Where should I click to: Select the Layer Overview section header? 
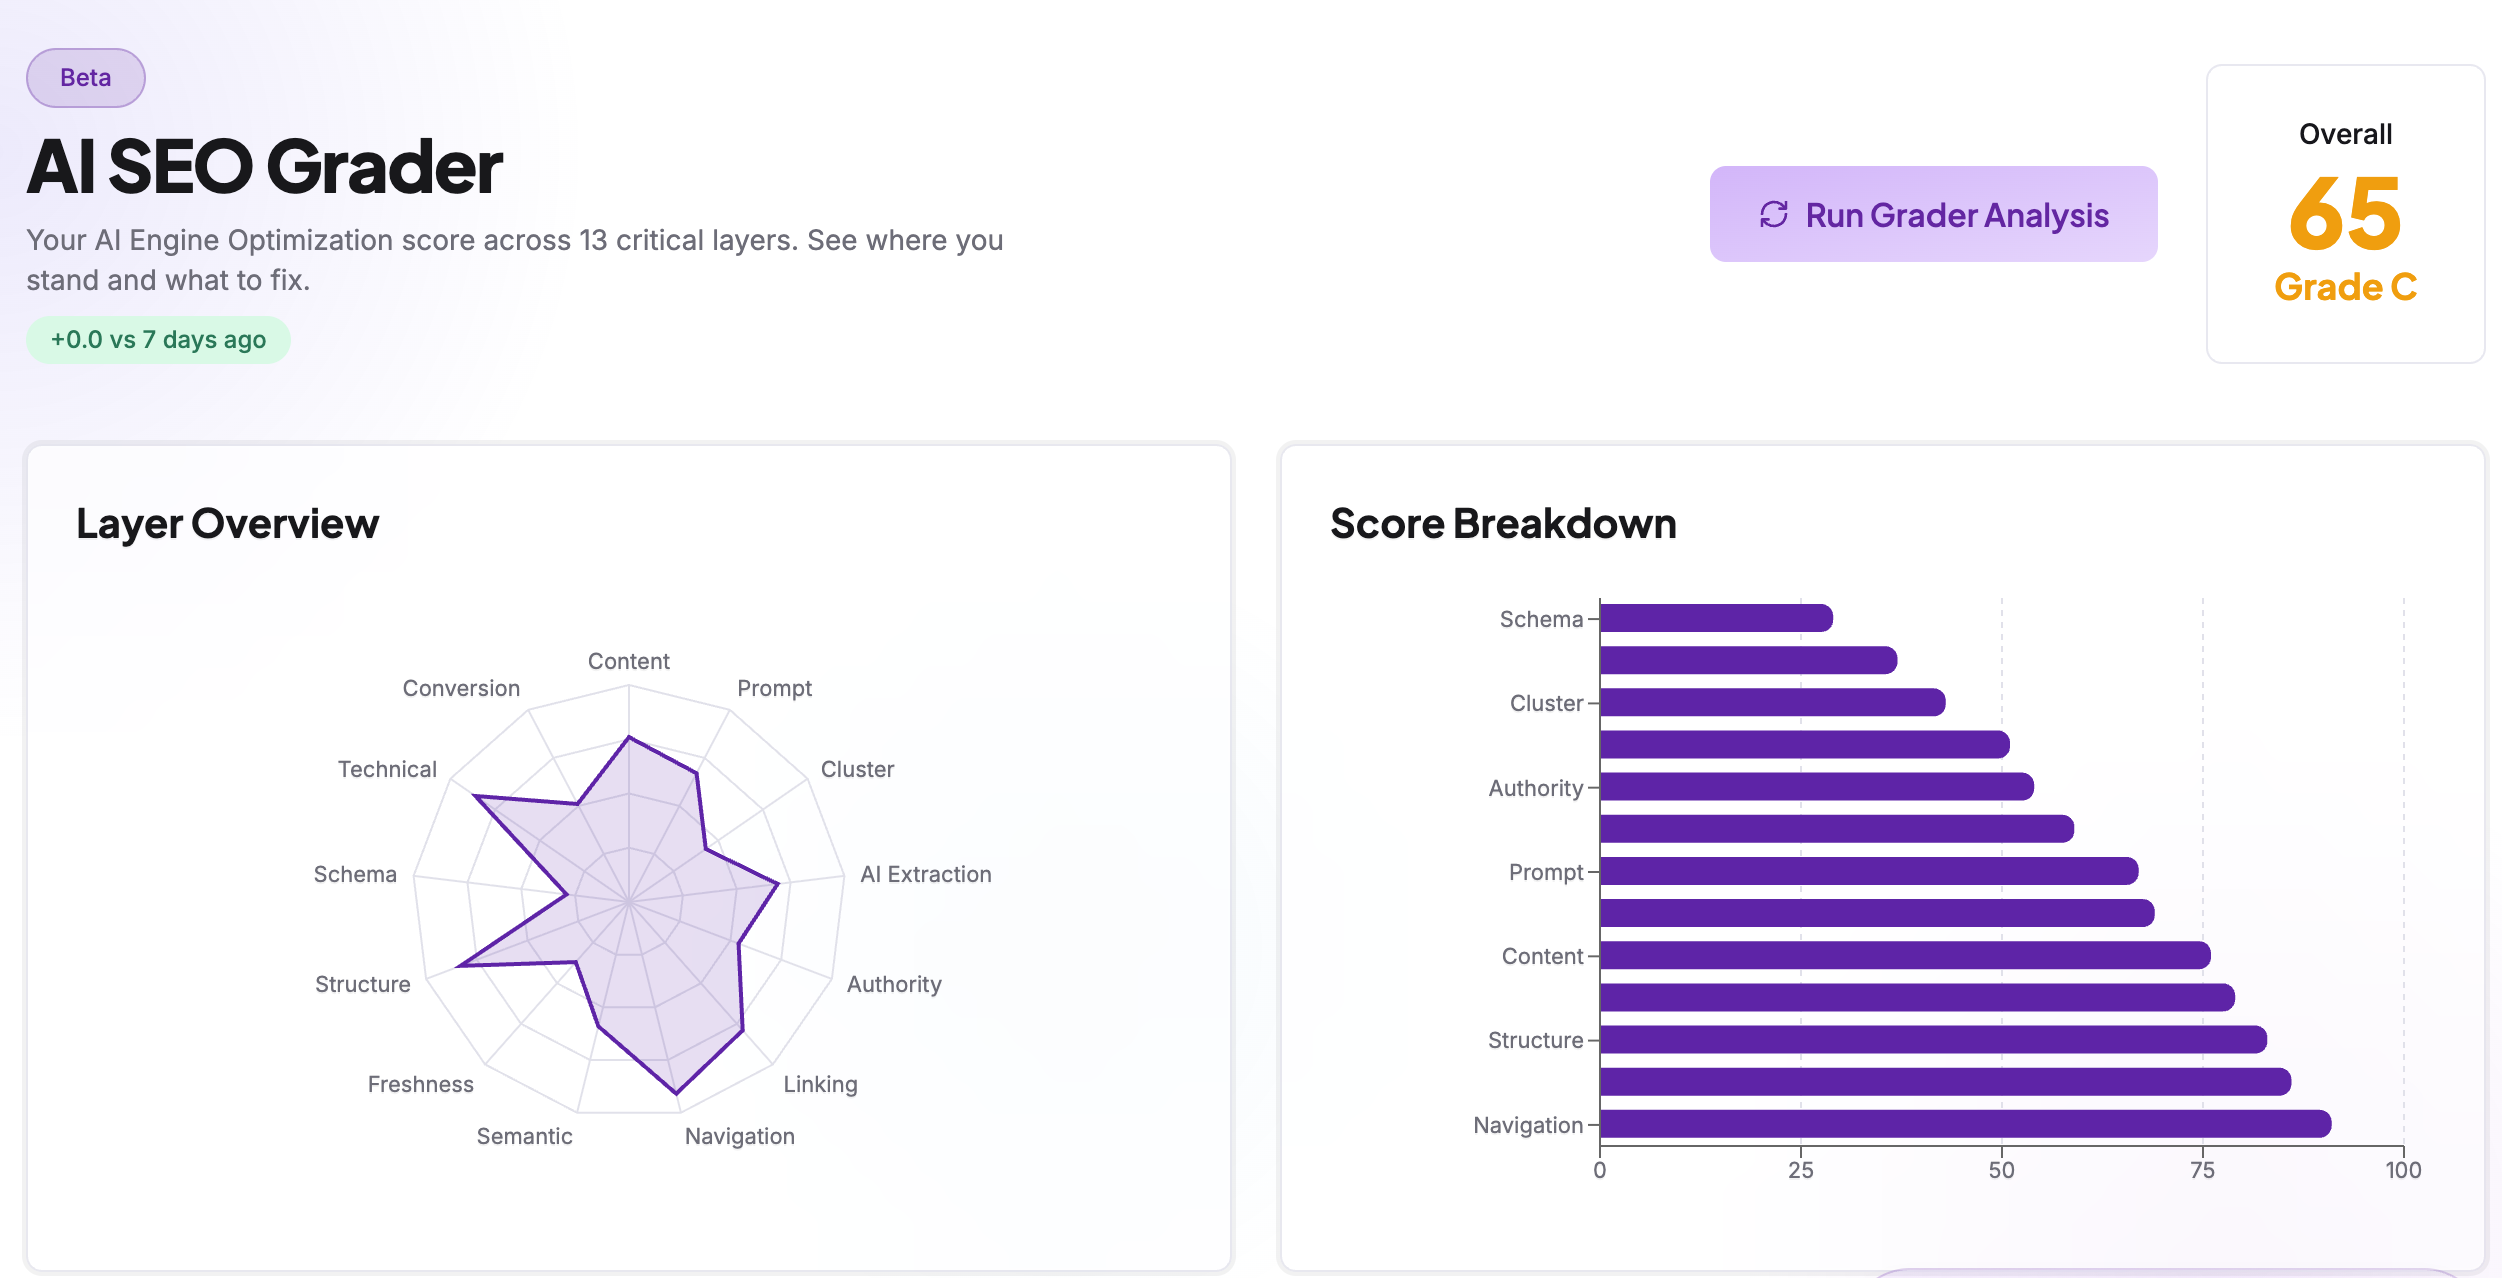click(228, 522)
